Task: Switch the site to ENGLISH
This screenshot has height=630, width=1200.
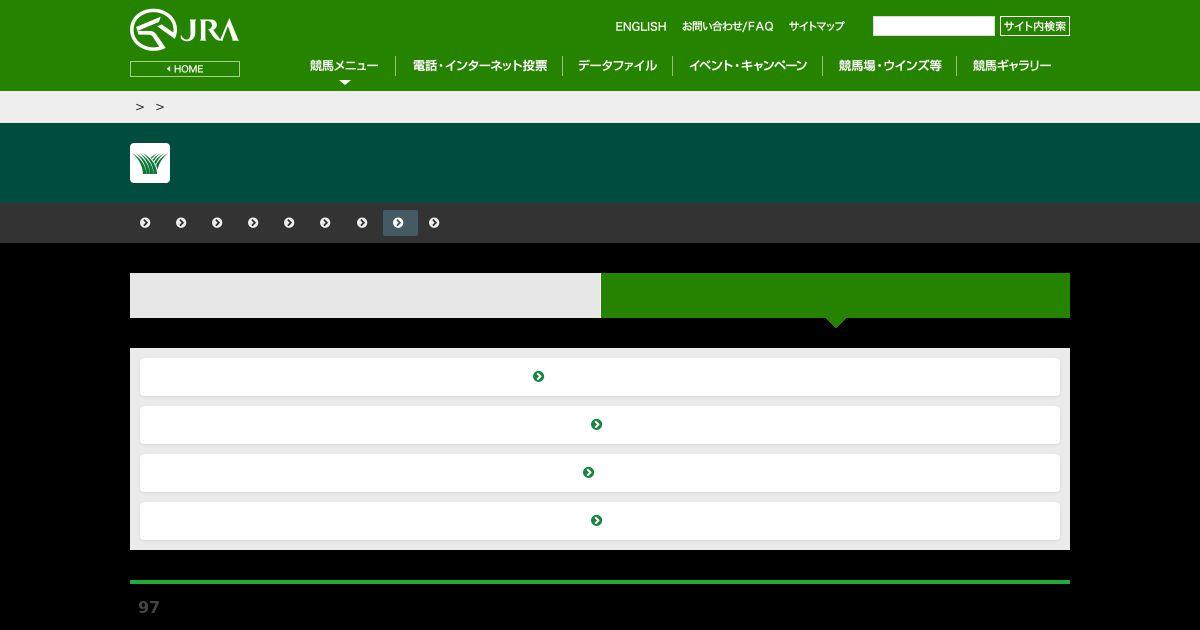Action: point(641,26)
